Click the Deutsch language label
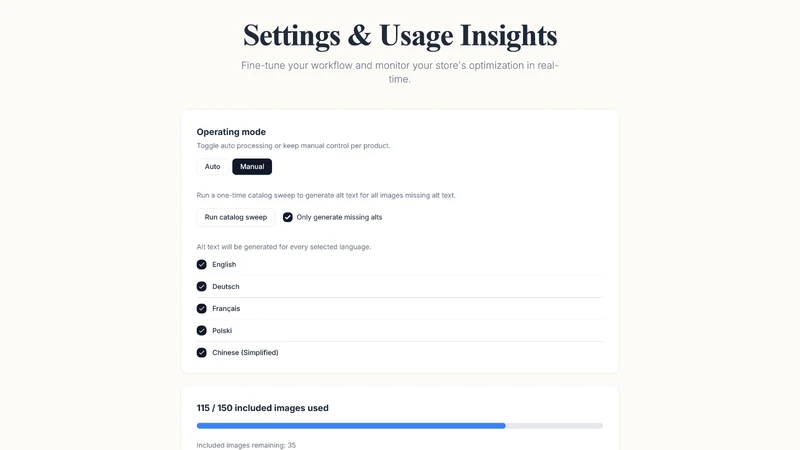Viewport: 800px width, 450px height. [226, 286]
